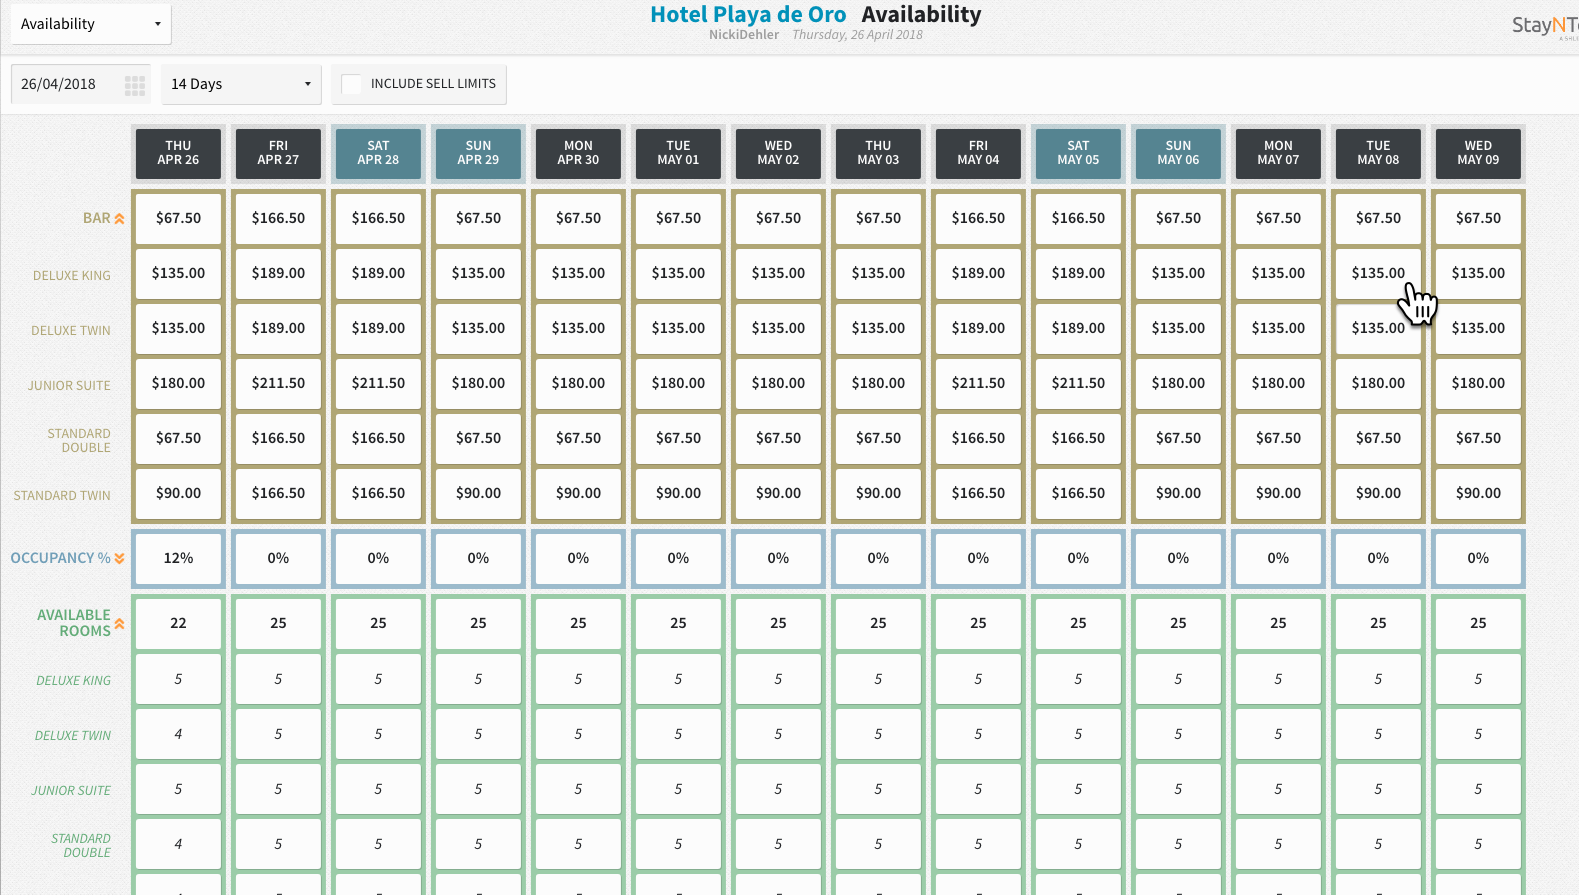Click Junior Suite rate for WED MAY 09
Screen dimensions: 1579x895
click(1478, 383)
